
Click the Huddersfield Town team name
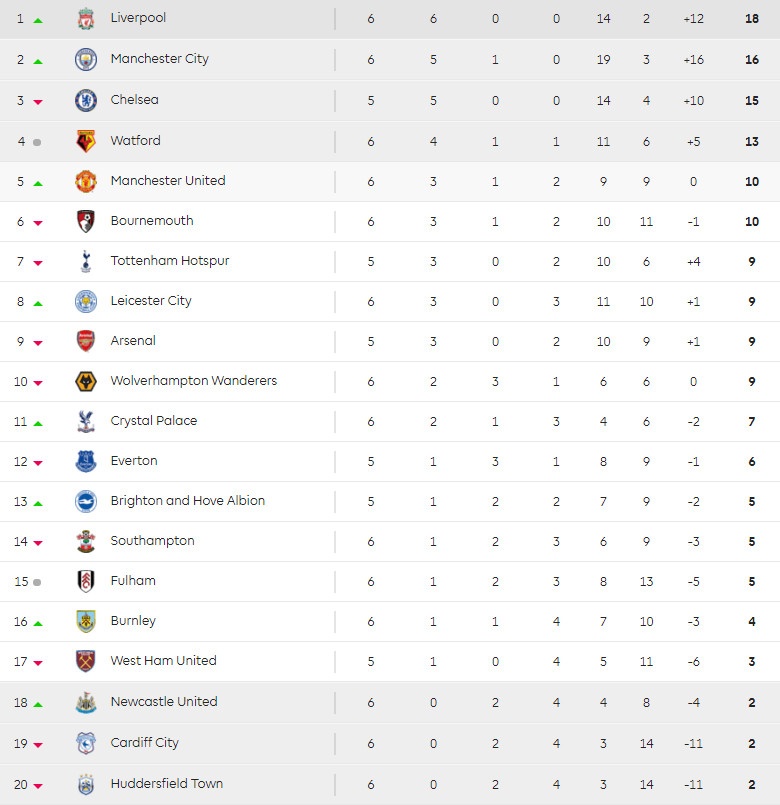click(167, 784)
